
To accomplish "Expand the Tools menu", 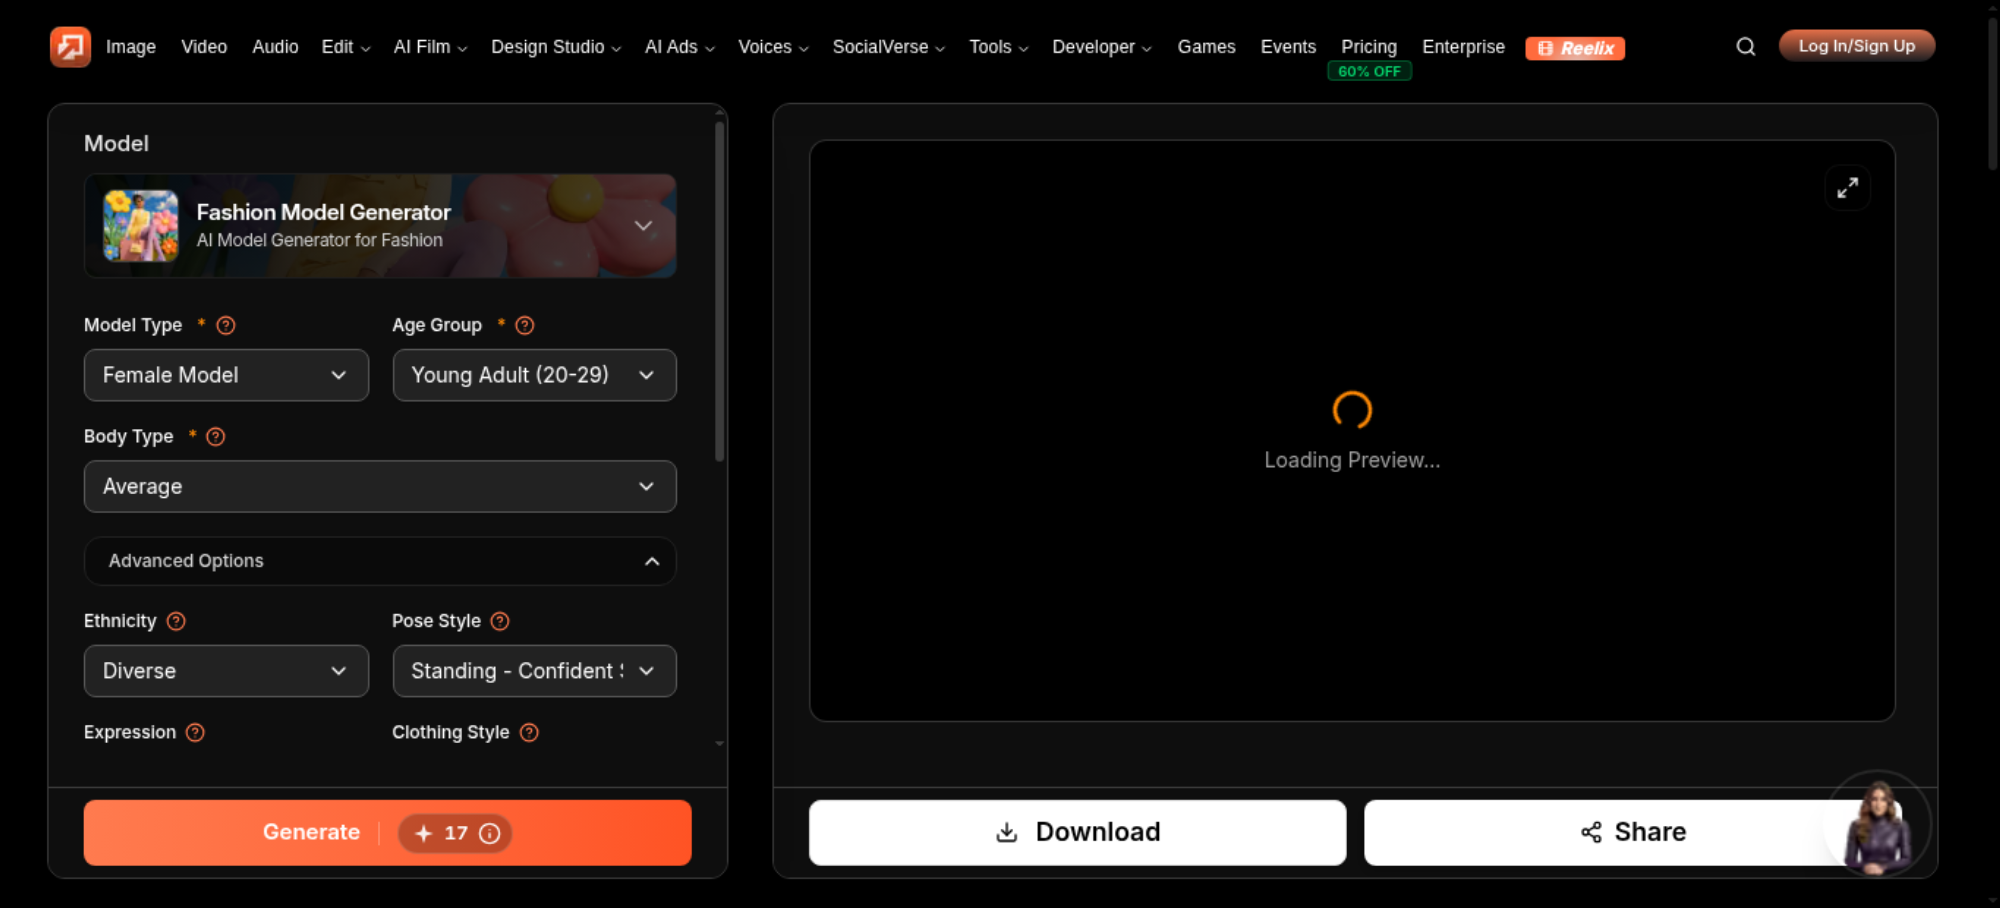I will click(998, 47).
